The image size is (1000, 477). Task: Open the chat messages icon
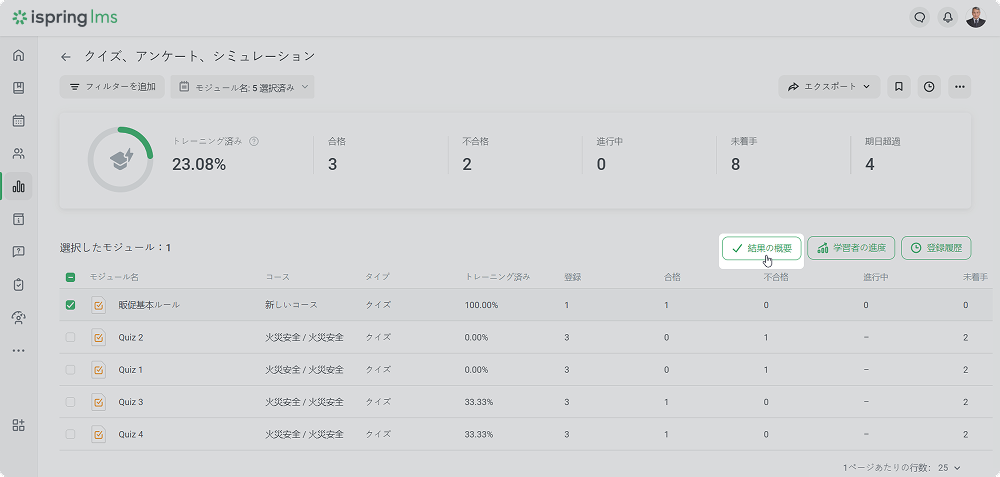click(919, 17)
